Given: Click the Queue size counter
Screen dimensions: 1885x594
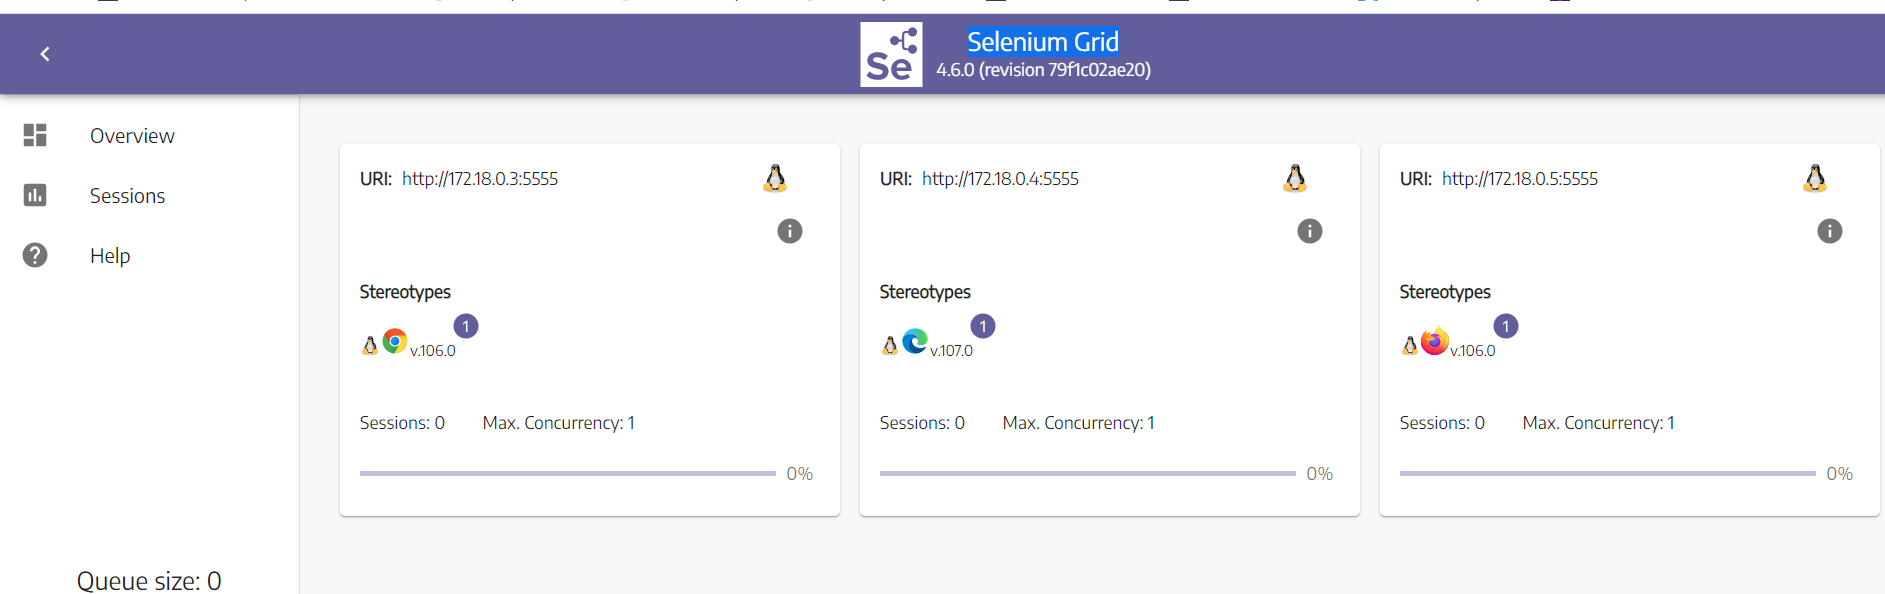Looking at the screenshot, I should tap(148, 580).
